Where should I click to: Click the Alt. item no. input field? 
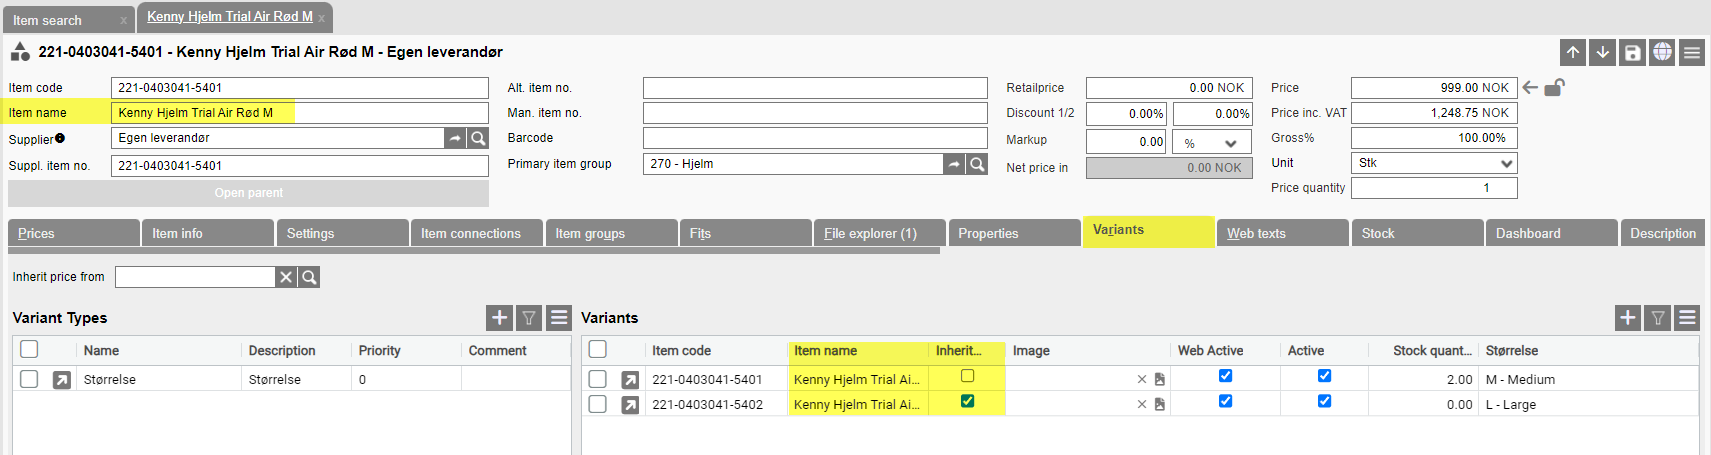(x=815, y=88)
